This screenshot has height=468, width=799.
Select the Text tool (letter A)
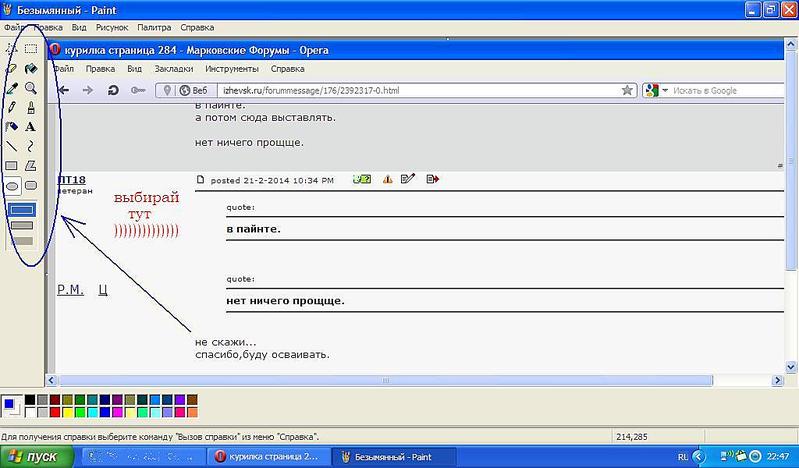31,126
